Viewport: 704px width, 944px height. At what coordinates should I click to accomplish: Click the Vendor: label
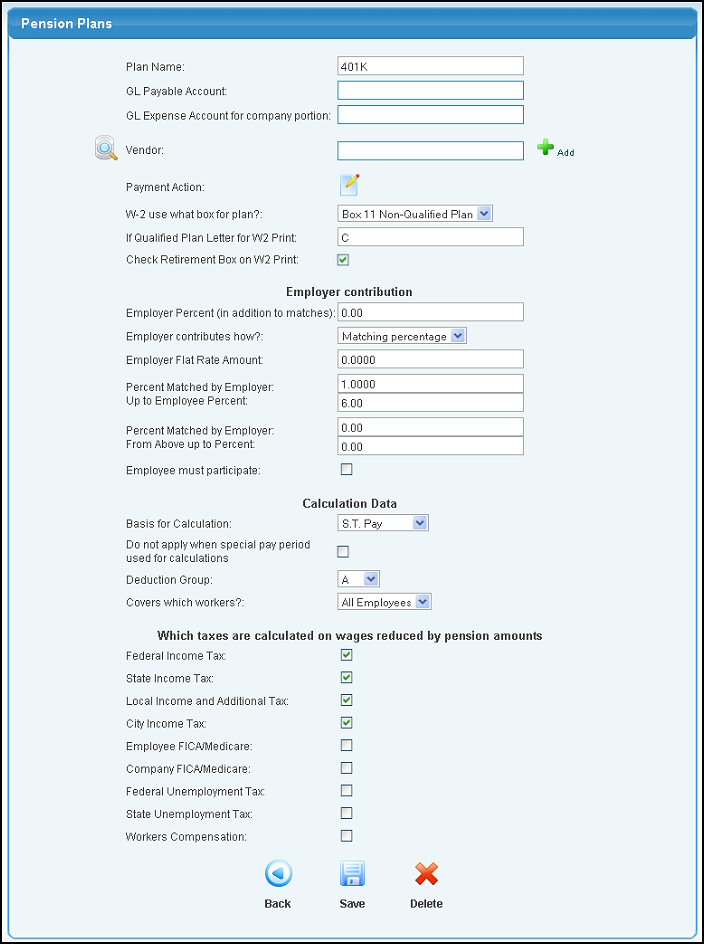click(145, 150)
